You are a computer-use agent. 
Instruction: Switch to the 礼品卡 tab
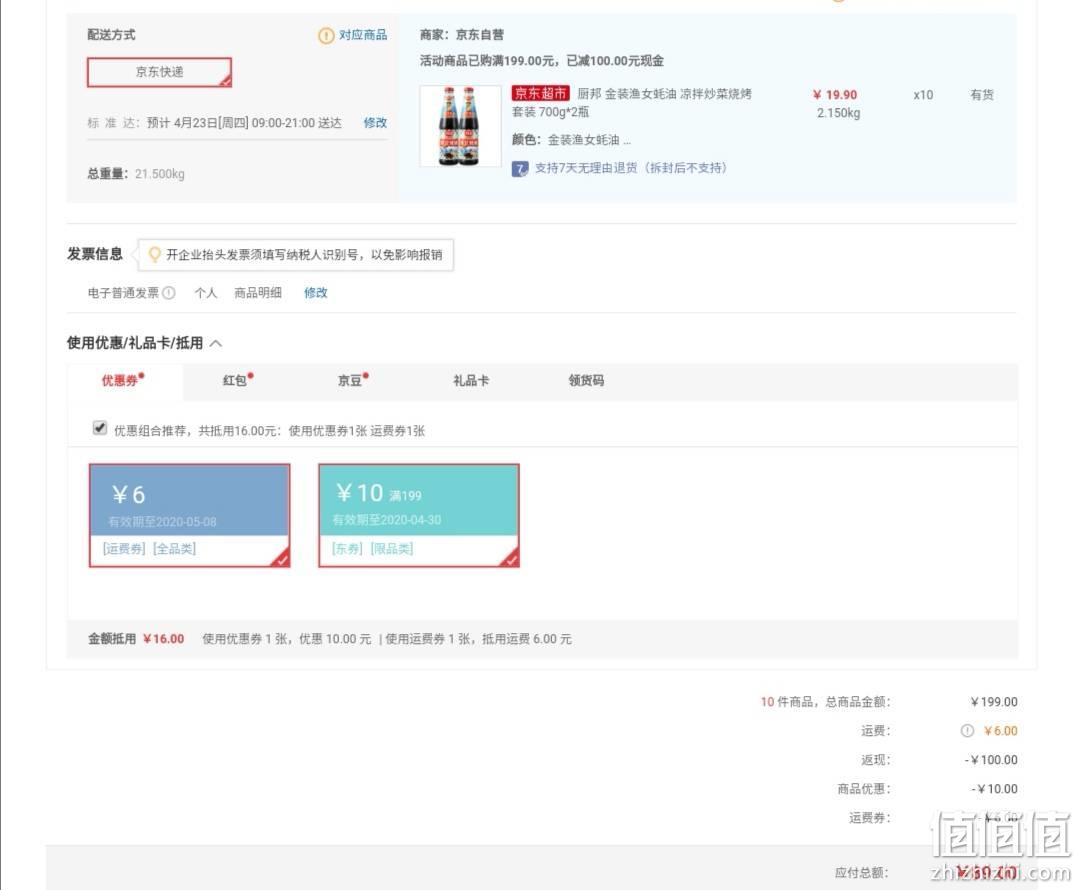[471, 381]
